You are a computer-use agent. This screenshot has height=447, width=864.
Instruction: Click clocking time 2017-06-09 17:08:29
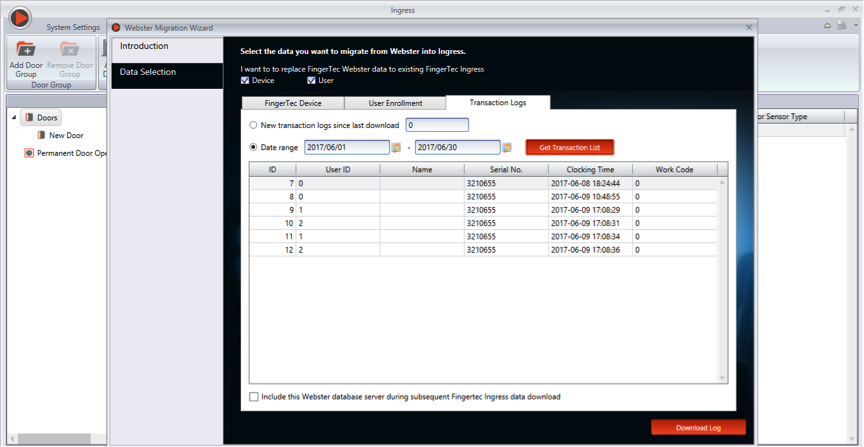pos(585,210)
